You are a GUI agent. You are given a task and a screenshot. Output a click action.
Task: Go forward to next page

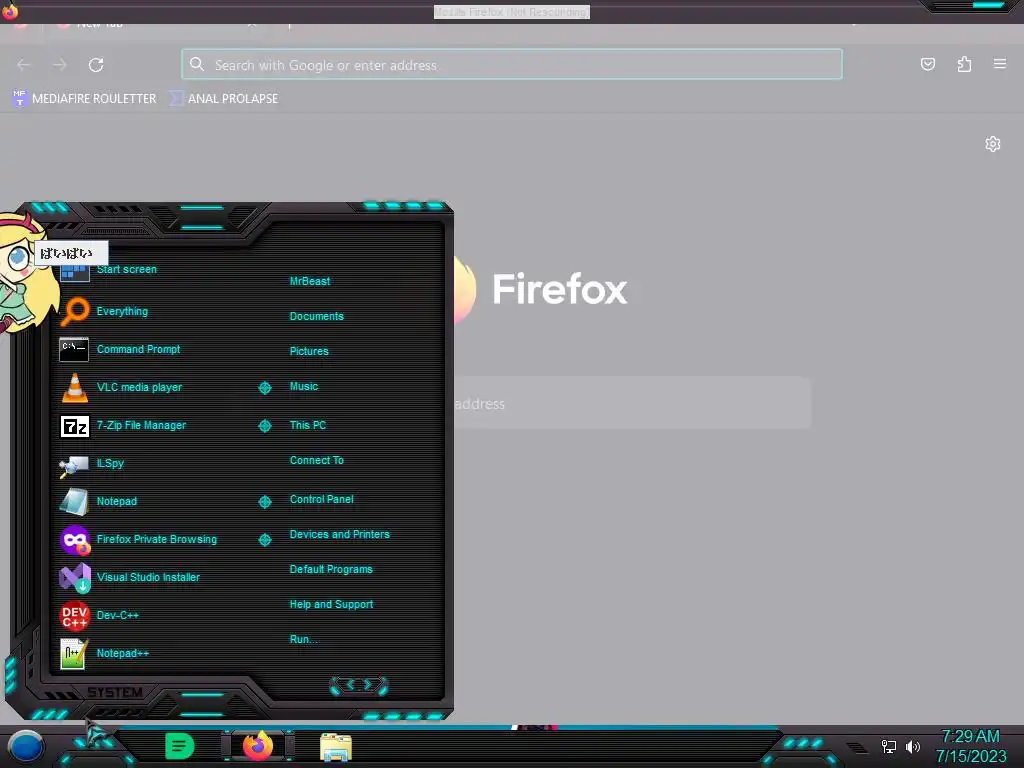(59, 65)
